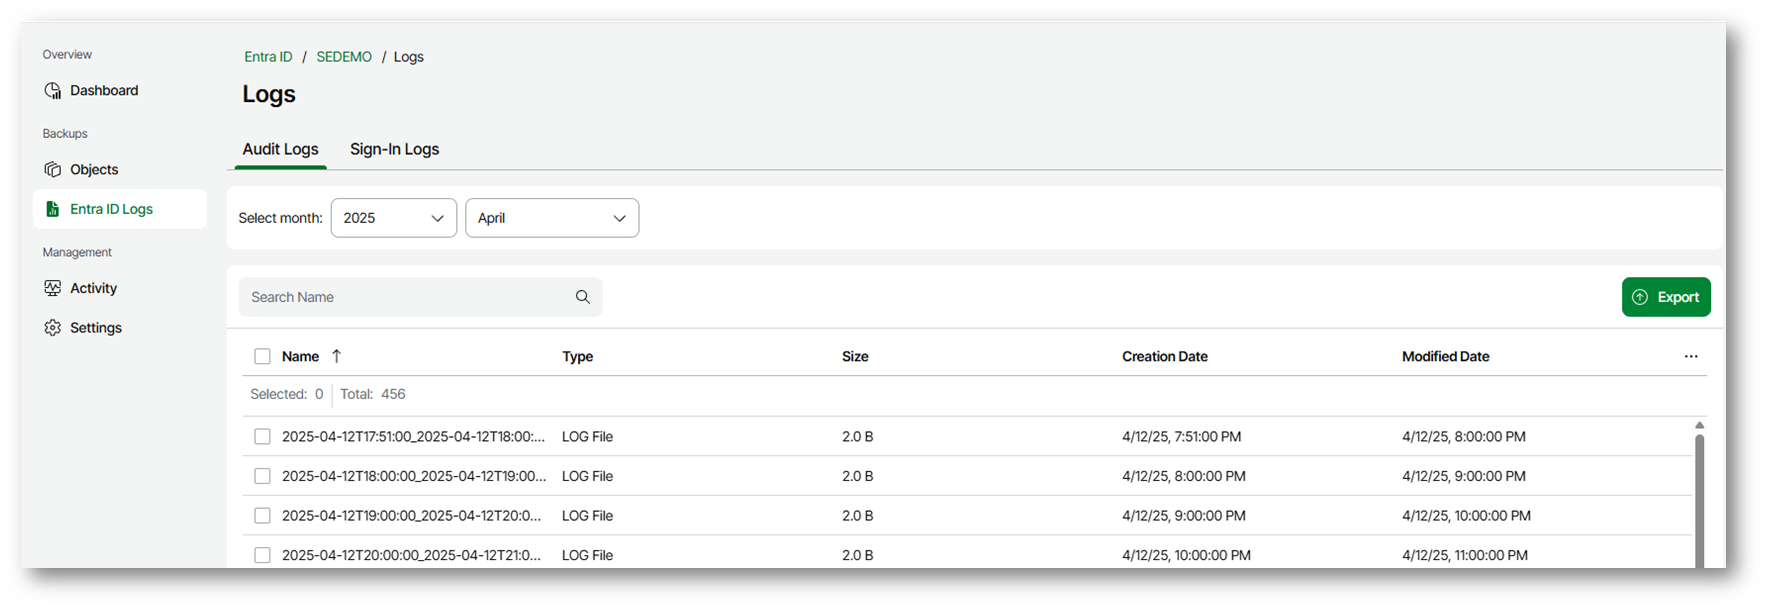Screen dimensions: 1768x610
Task: Click the vertical scrollbar of log list
Action: pos(1698,500)
